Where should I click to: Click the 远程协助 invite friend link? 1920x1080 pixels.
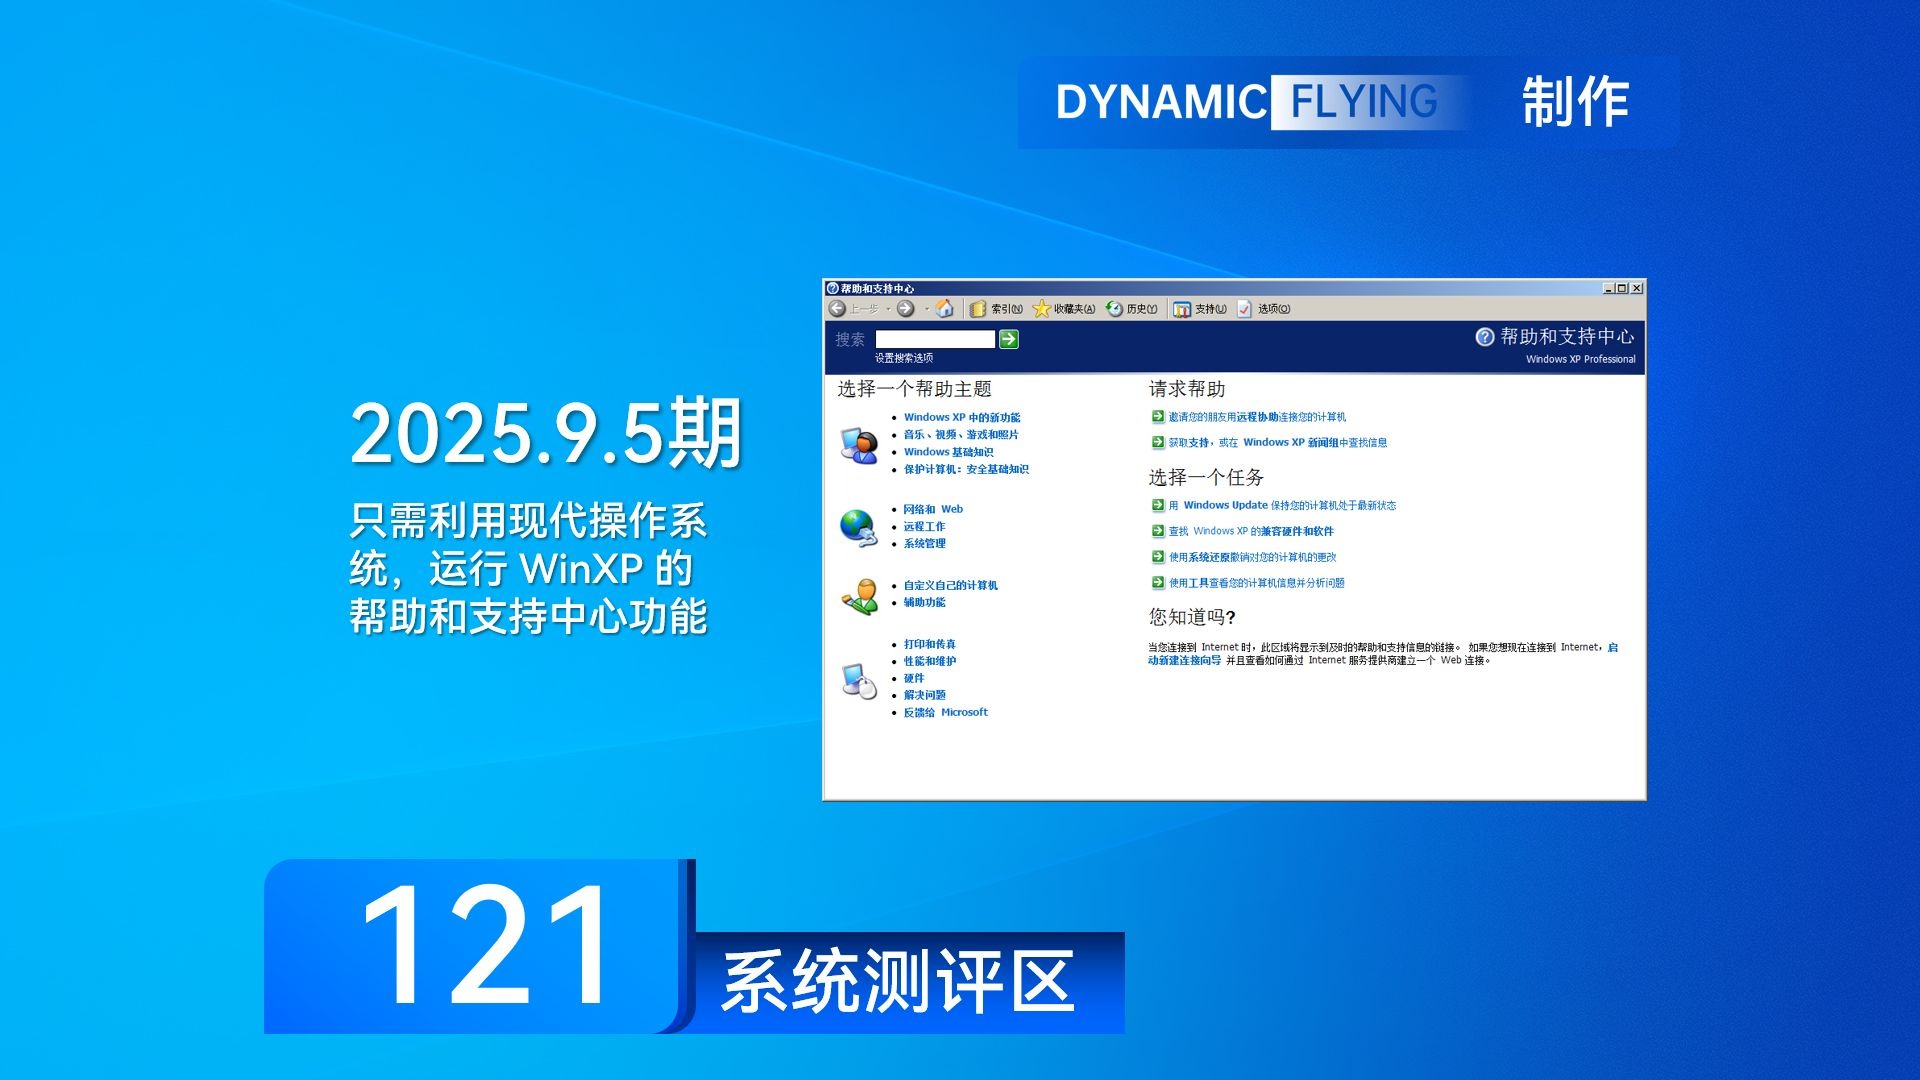pos(1256,417)
